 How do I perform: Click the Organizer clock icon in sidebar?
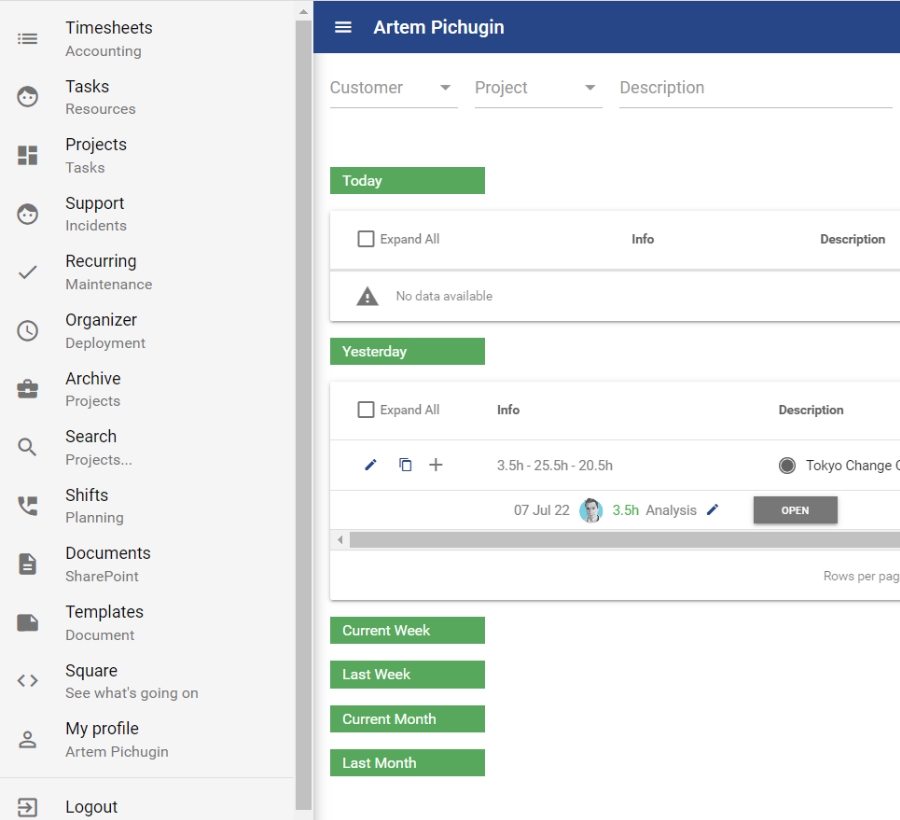28,331
